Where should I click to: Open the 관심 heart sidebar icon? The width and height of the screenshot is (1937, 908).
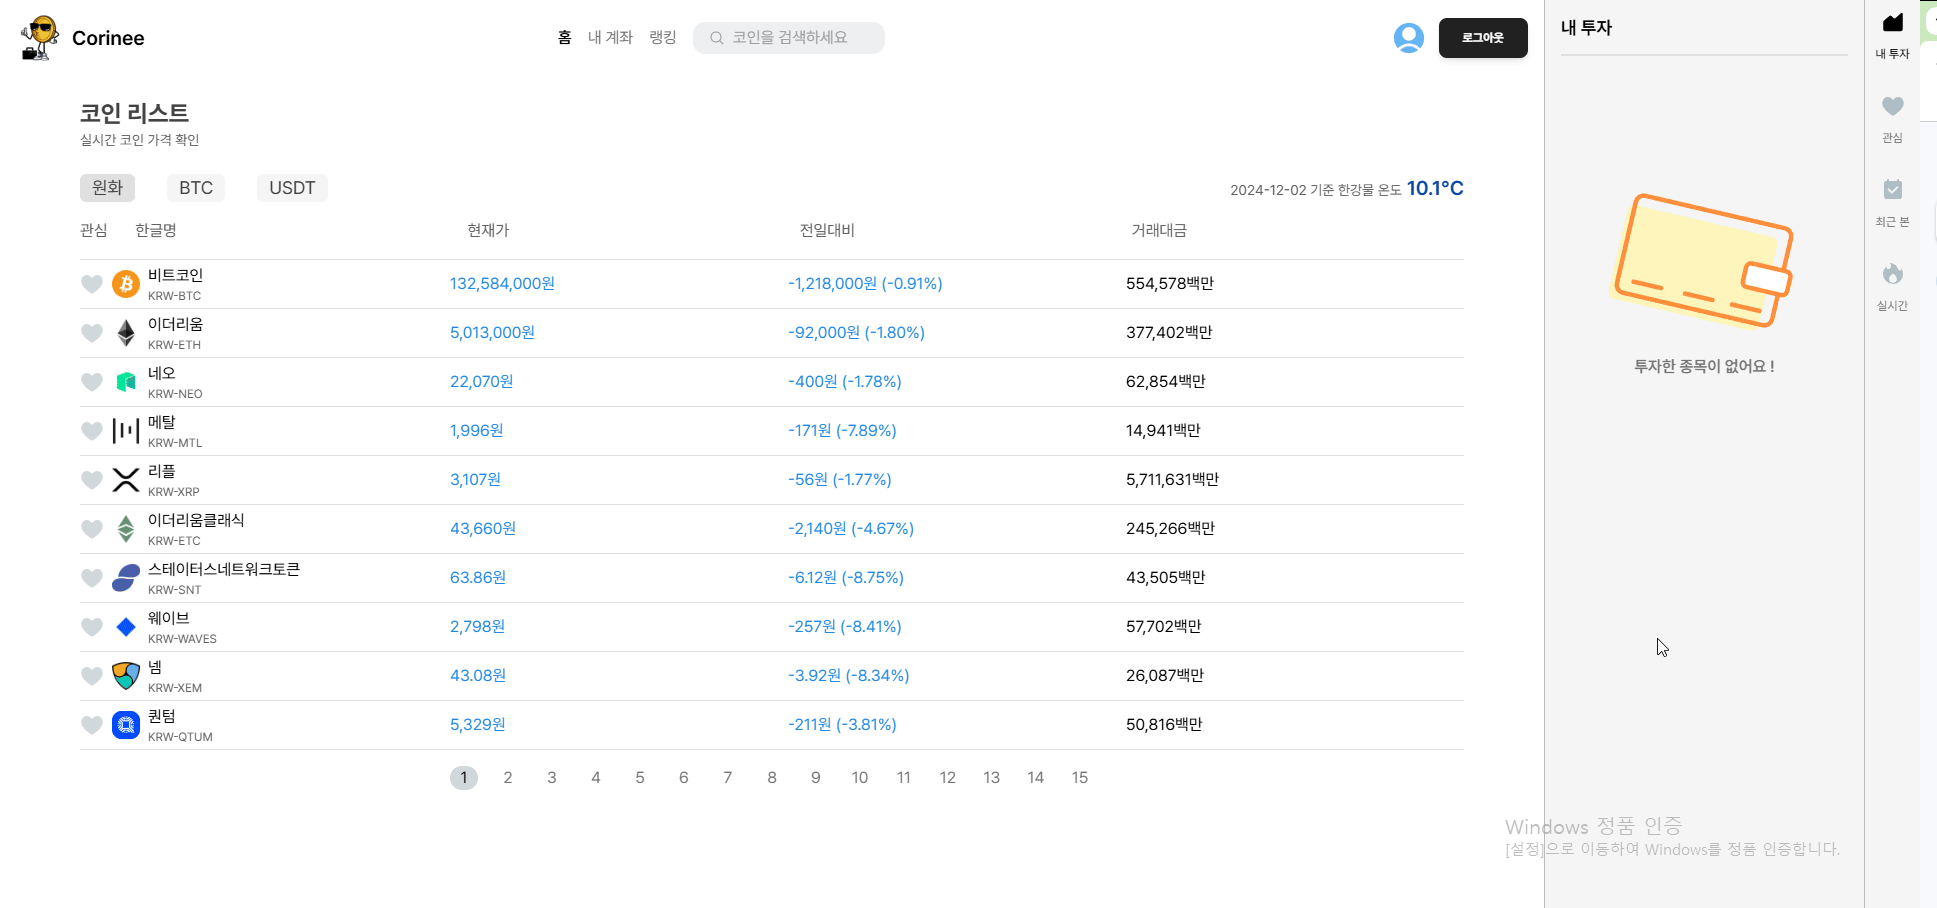coord(1892,106)
